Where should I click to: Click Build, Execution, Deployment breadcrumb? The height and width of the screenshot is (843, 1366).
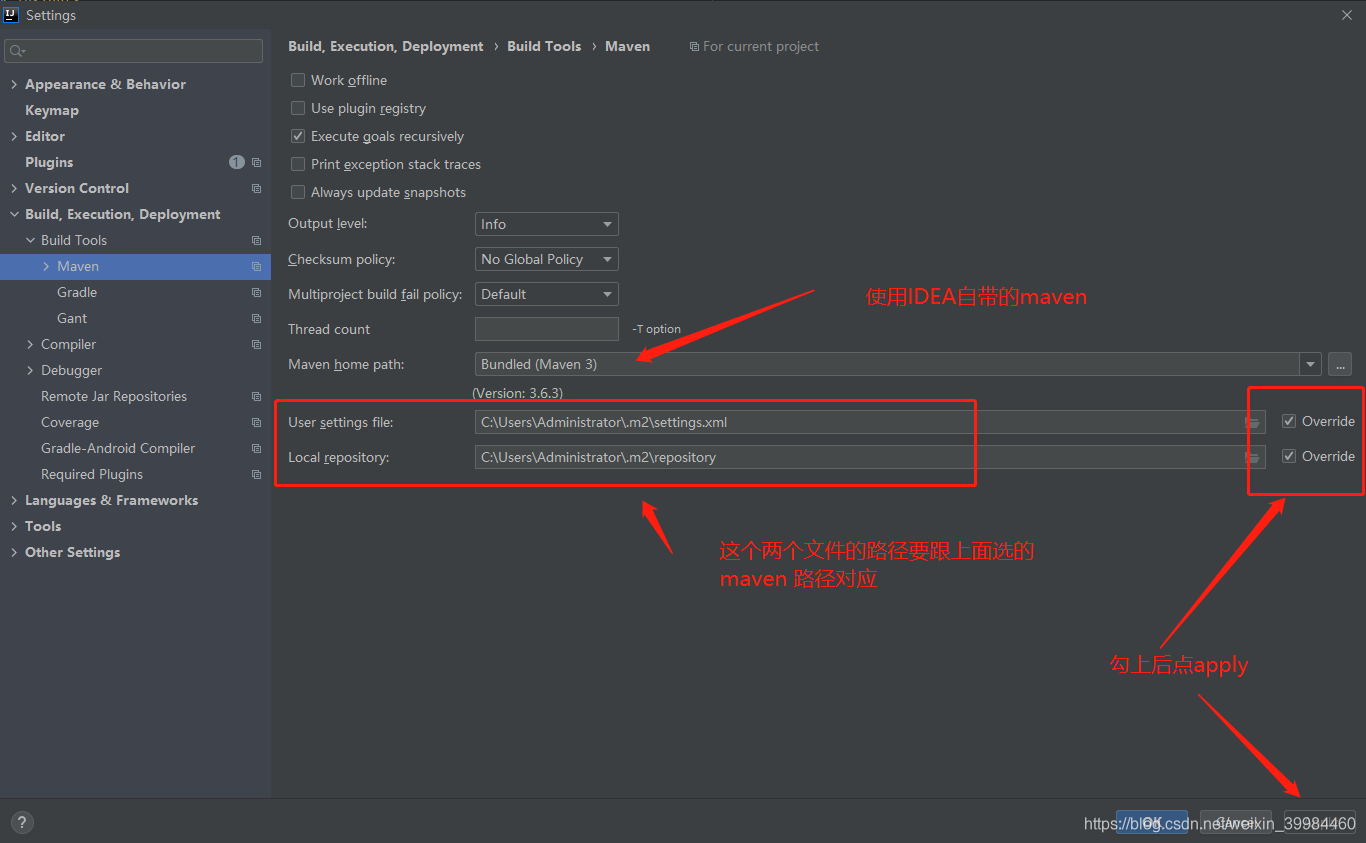click(x=386, y=46)
